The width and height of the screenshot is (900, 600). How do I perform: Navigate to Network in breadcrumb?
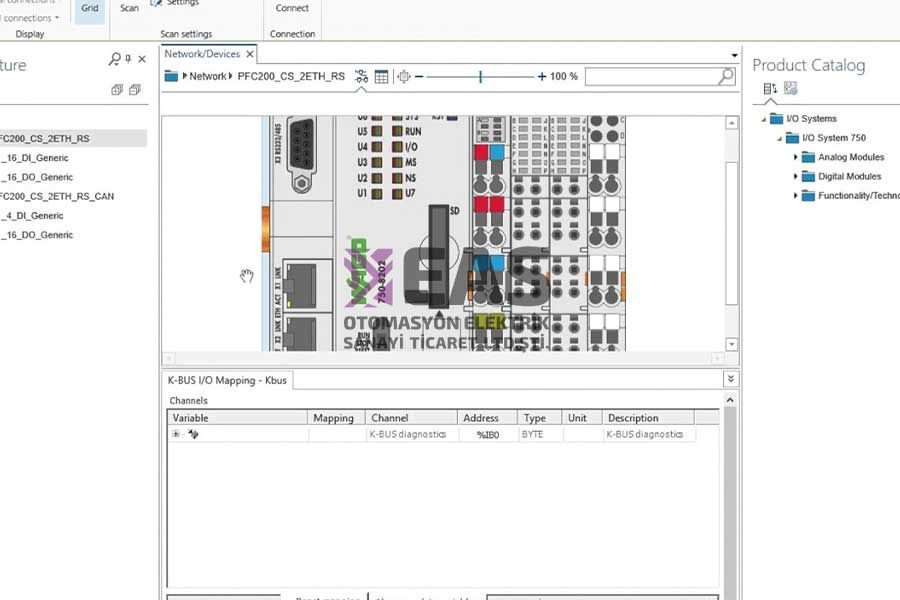click(x=208, y=76)
